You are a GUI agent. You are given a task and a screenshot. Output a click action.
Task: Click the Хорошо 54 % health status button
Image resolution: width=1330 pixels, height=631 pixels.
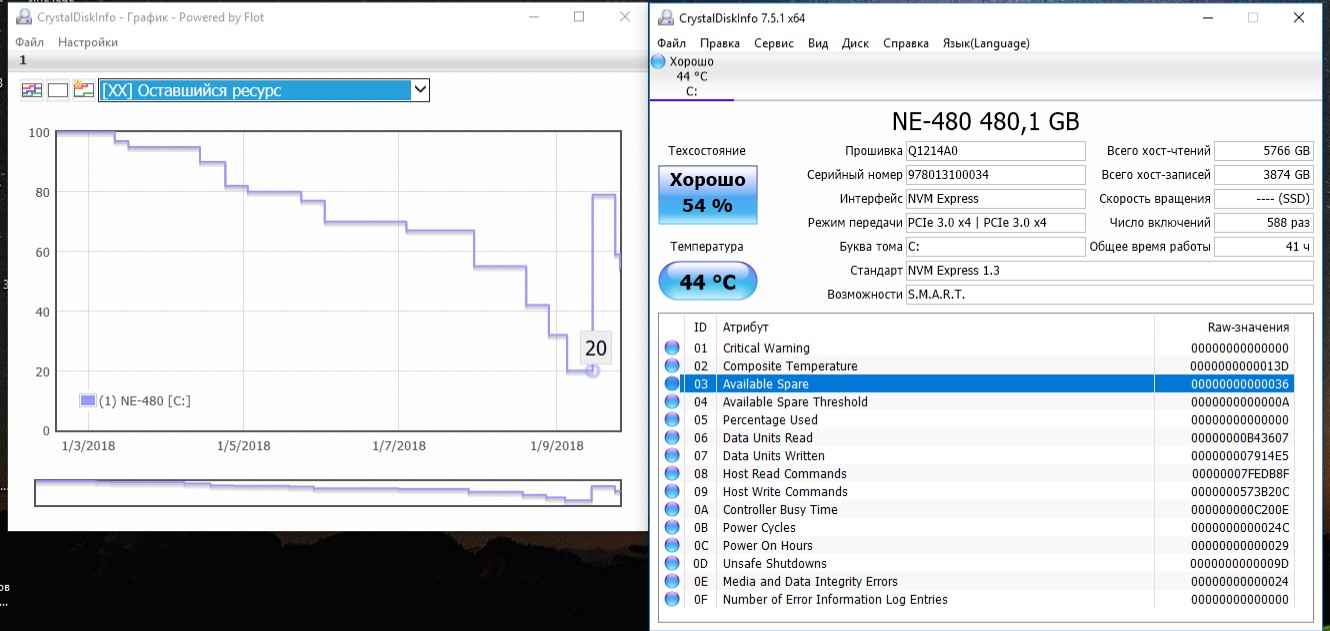[707, 194]
